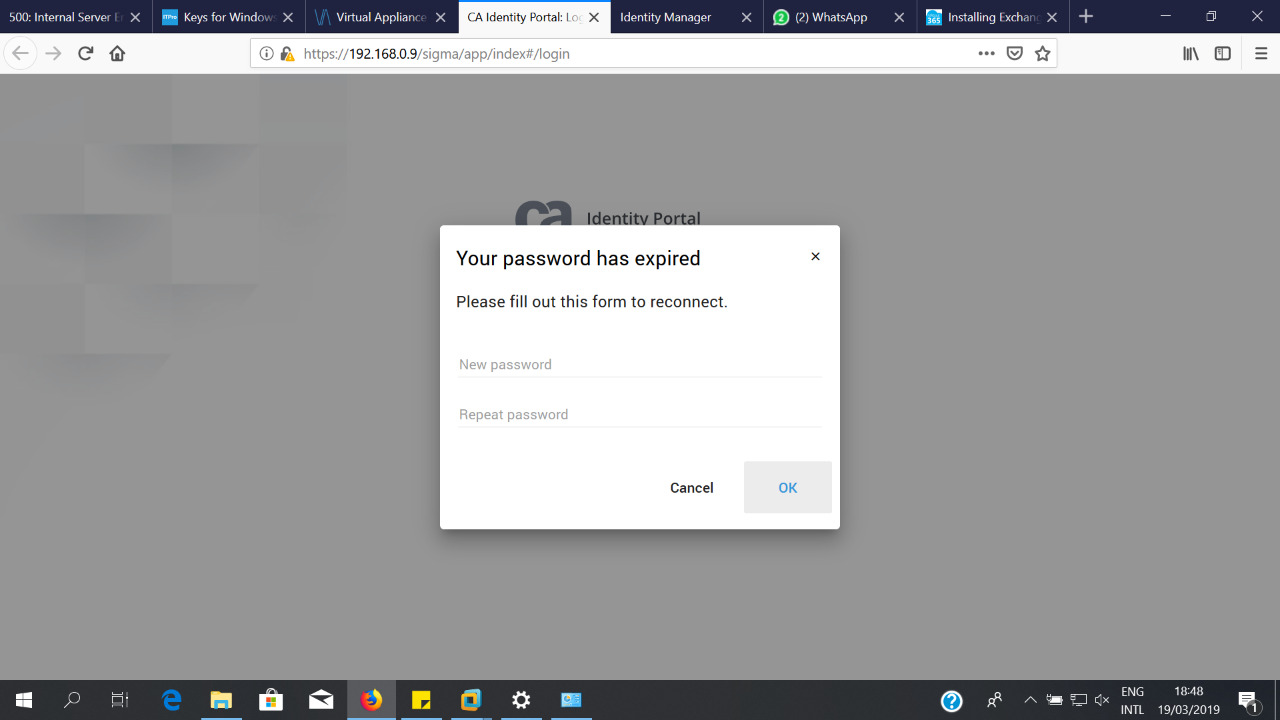
Task: Save the page to Pocket
Action: point(1014,54)
